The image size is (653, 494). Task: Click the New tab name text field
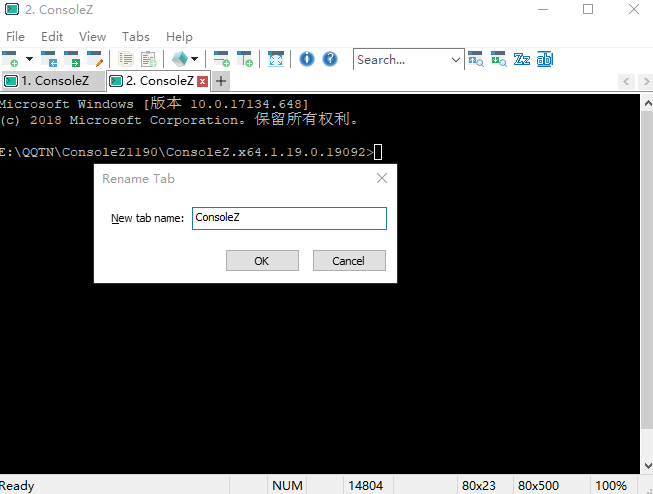(289, 218)
